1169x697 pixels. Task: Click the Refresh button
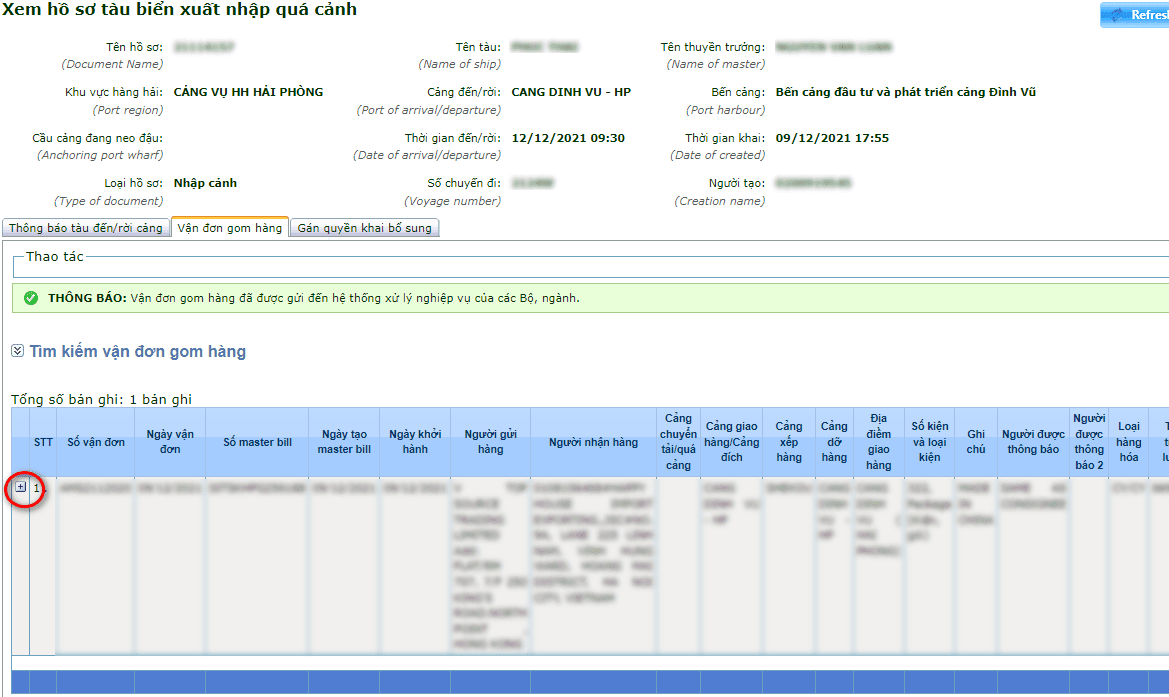[1136, 15]
